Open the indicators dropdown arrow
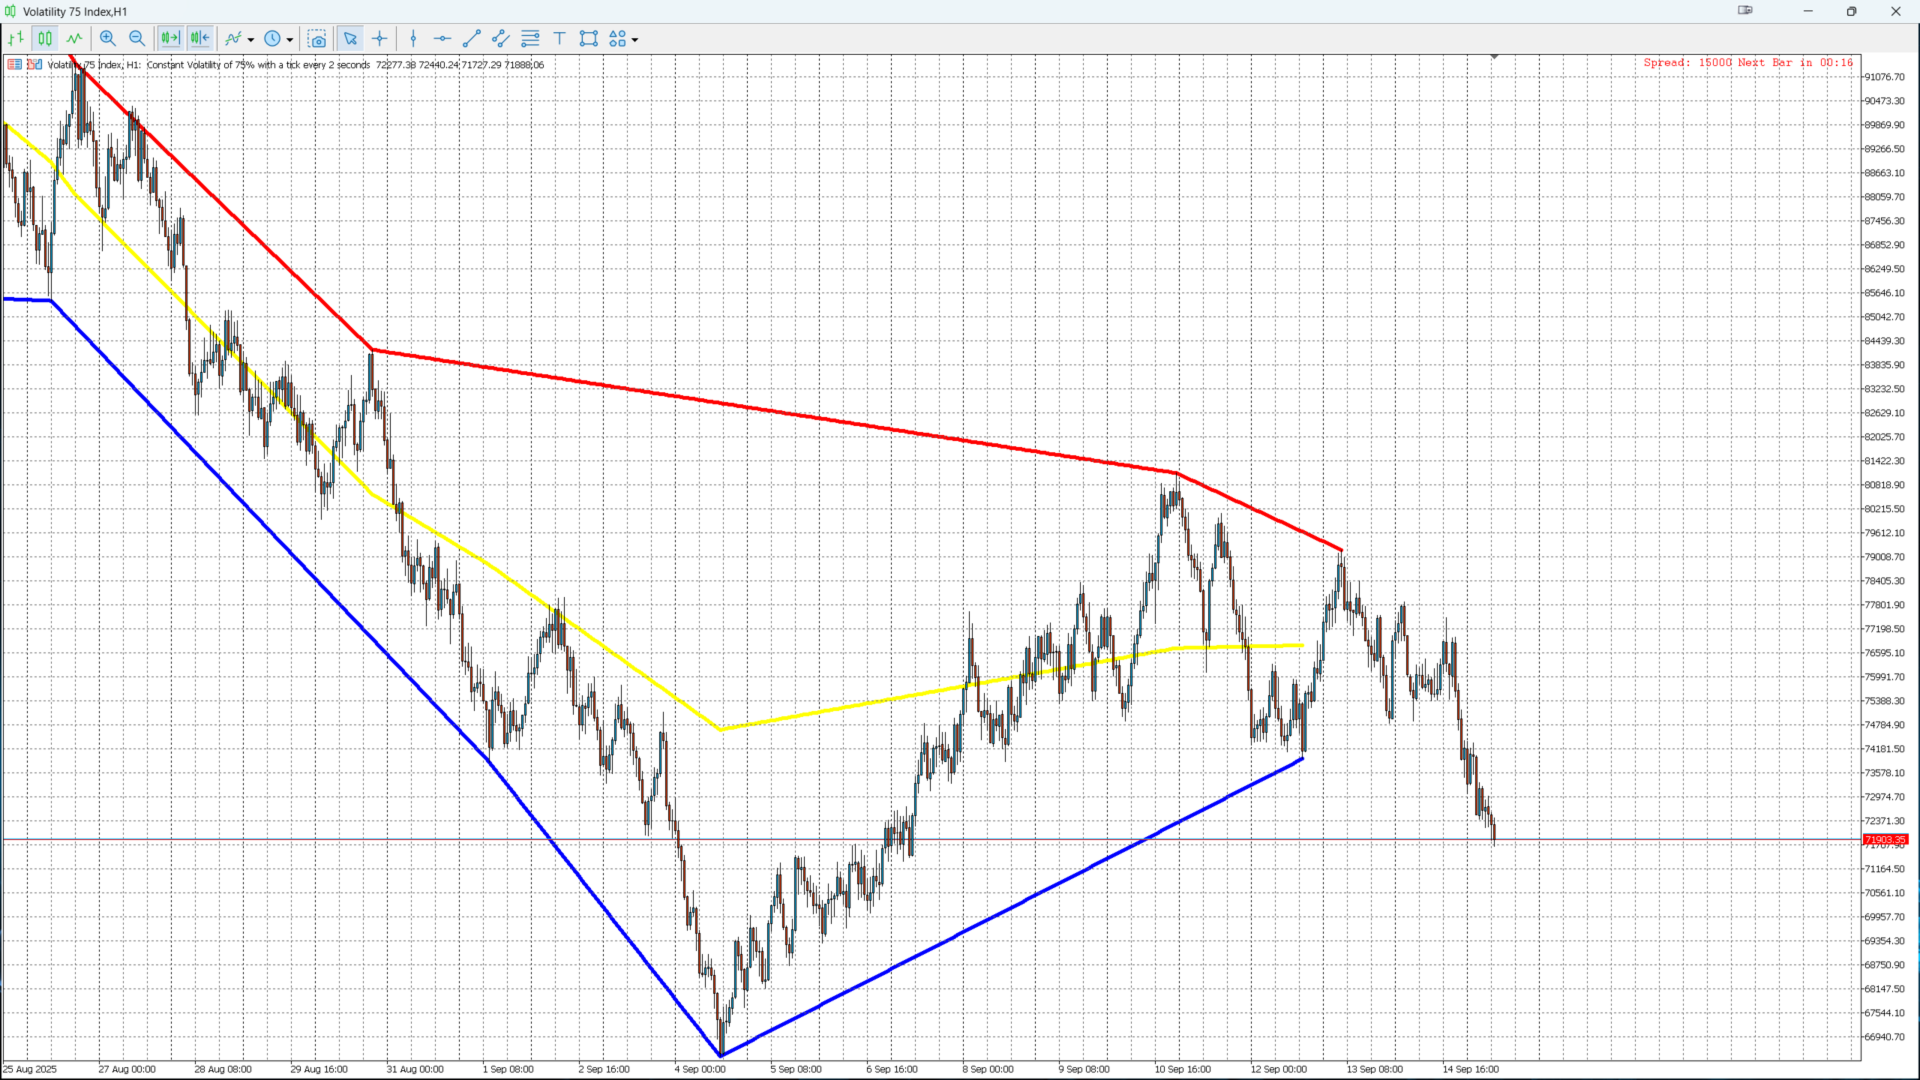The width and height of the screenshot is (1920, 1080). [x=251, y=40]
